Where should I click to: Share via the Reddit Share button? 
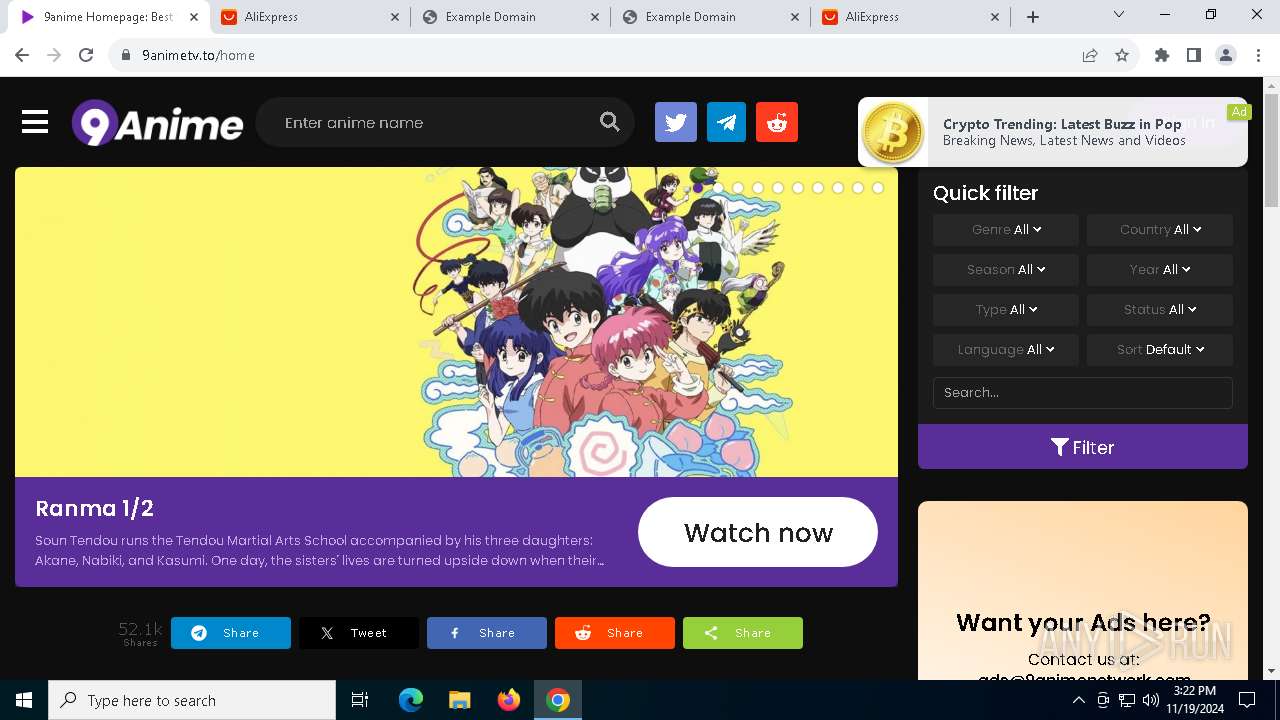[615, 633]
